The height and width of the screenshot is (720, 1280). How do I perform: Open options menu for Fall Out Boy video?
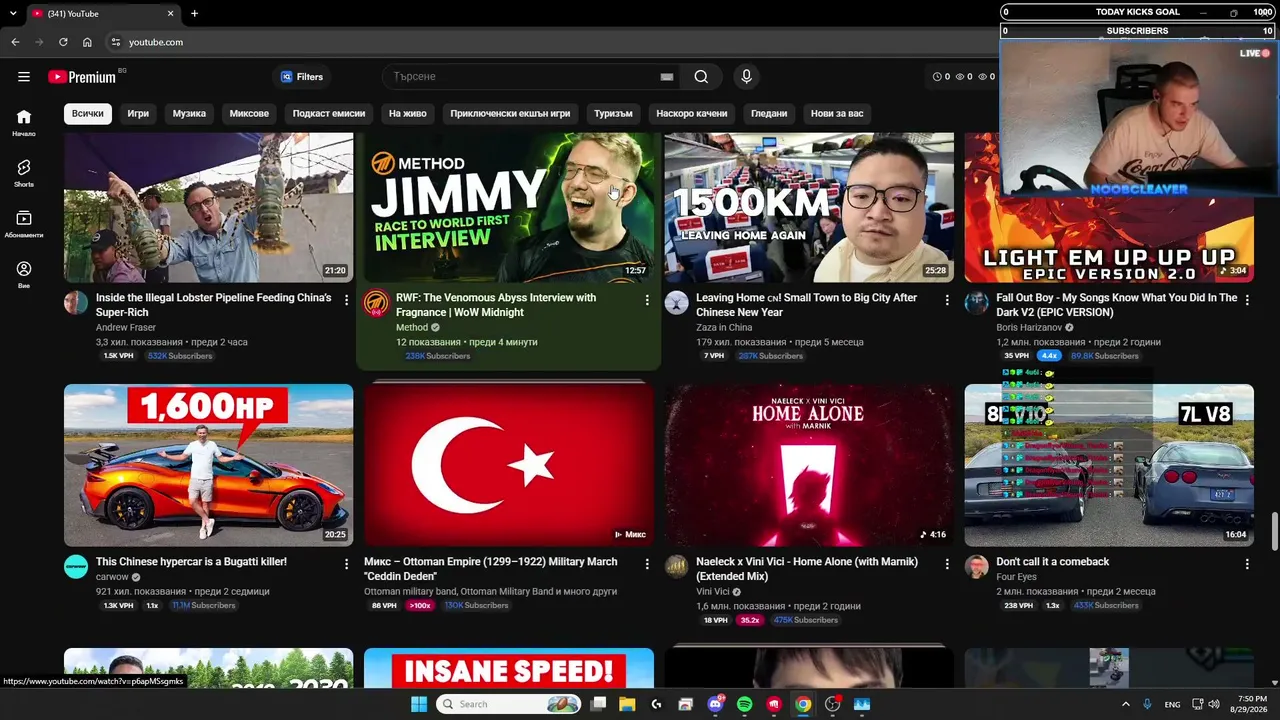1247,300
